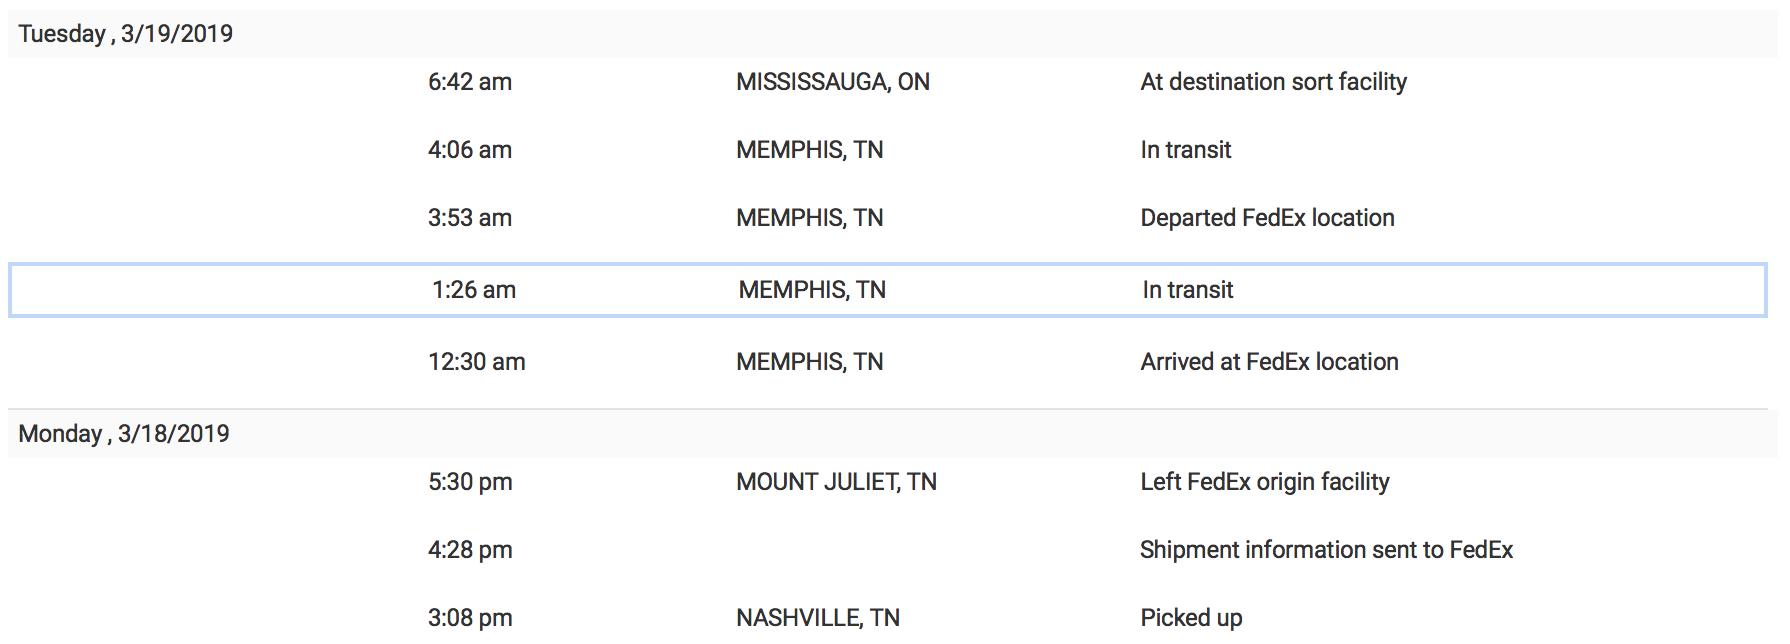
Task: Click the At destination sort facility status
Action: [1273, 82]
